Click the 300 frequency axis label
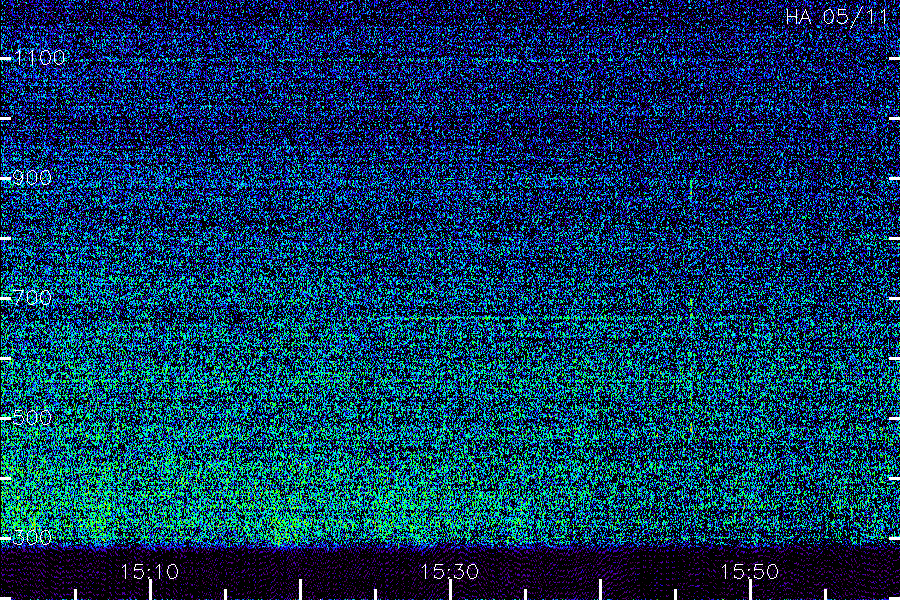900x600 pixels. coord(33,537)
